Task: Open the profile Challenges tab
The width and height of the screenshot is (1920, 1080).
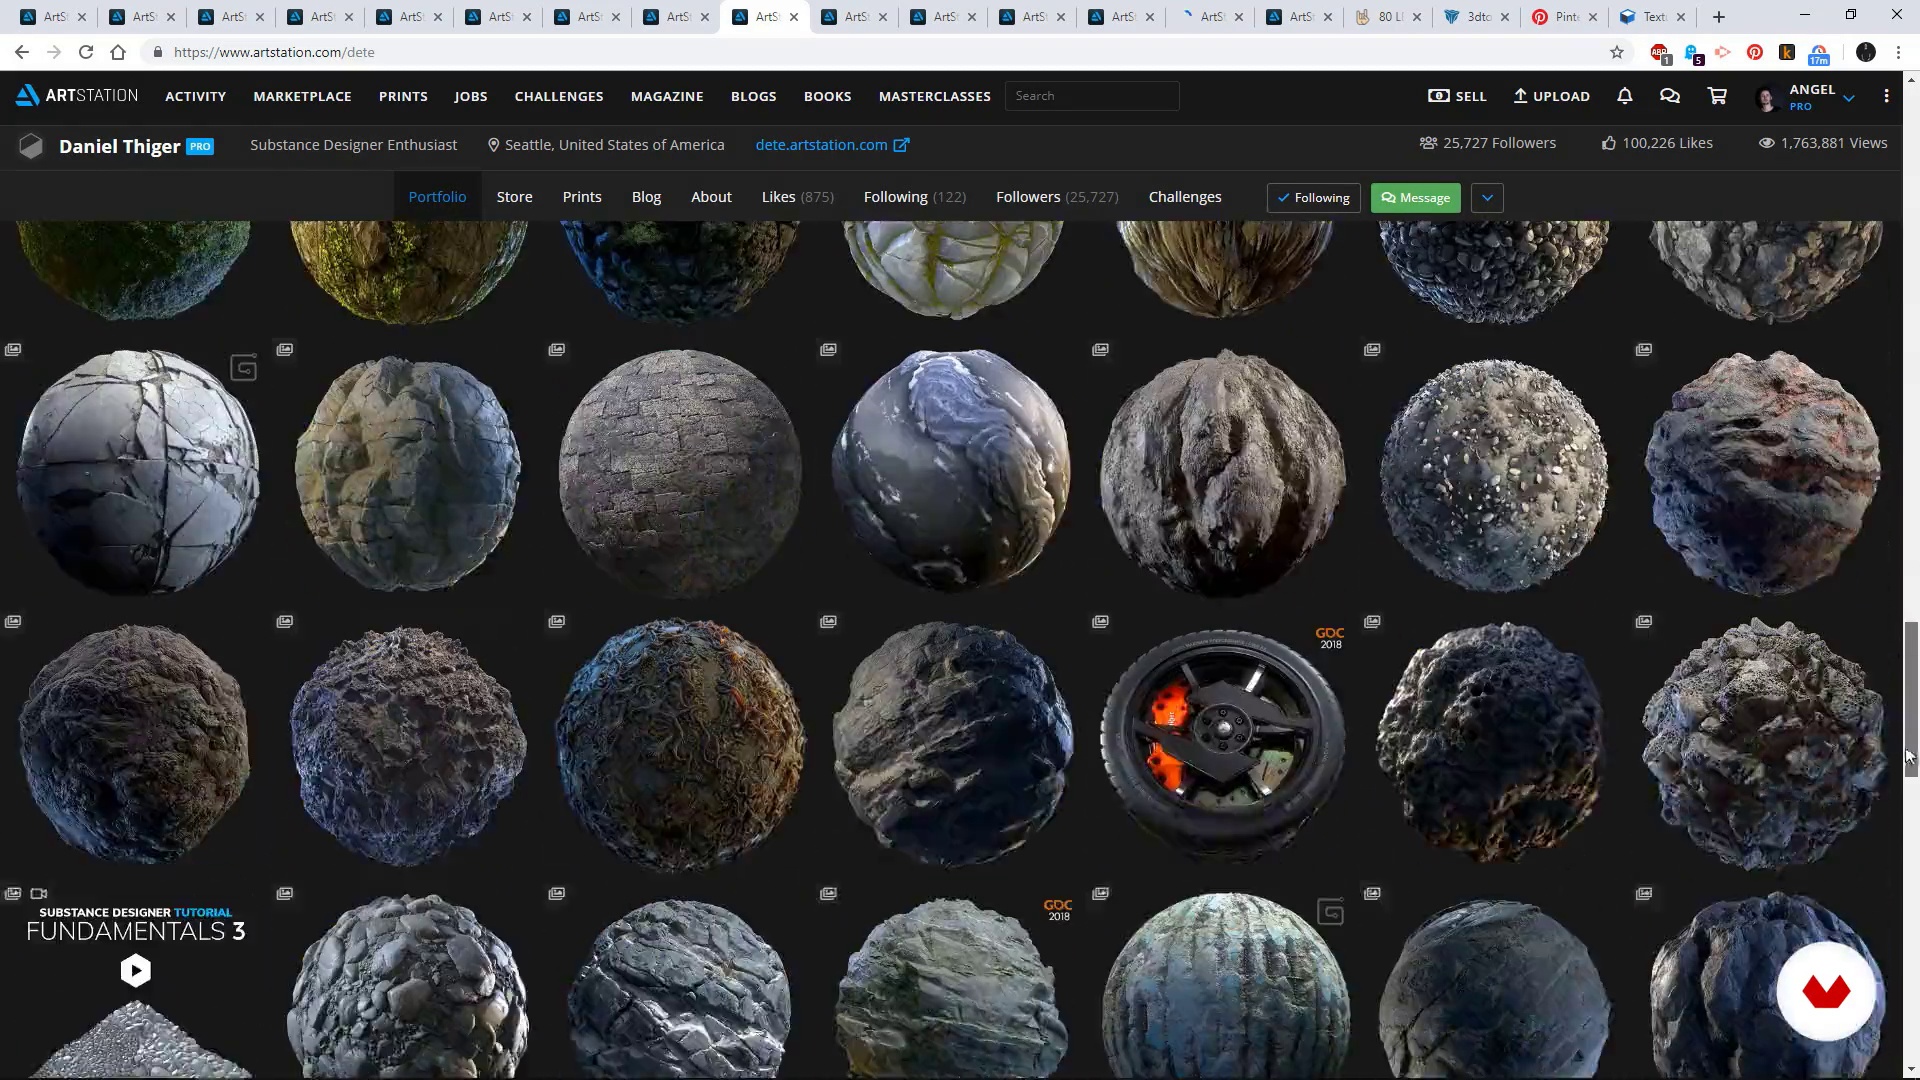Action: 1185,197
